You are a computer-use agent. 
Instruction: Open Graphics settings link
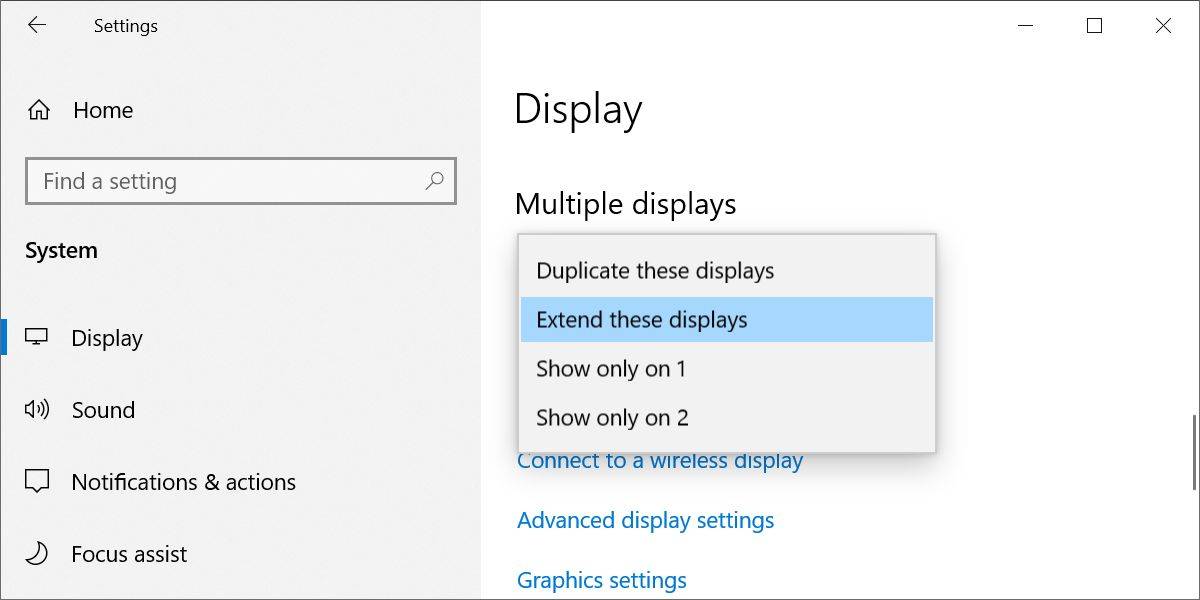(601, 580)
